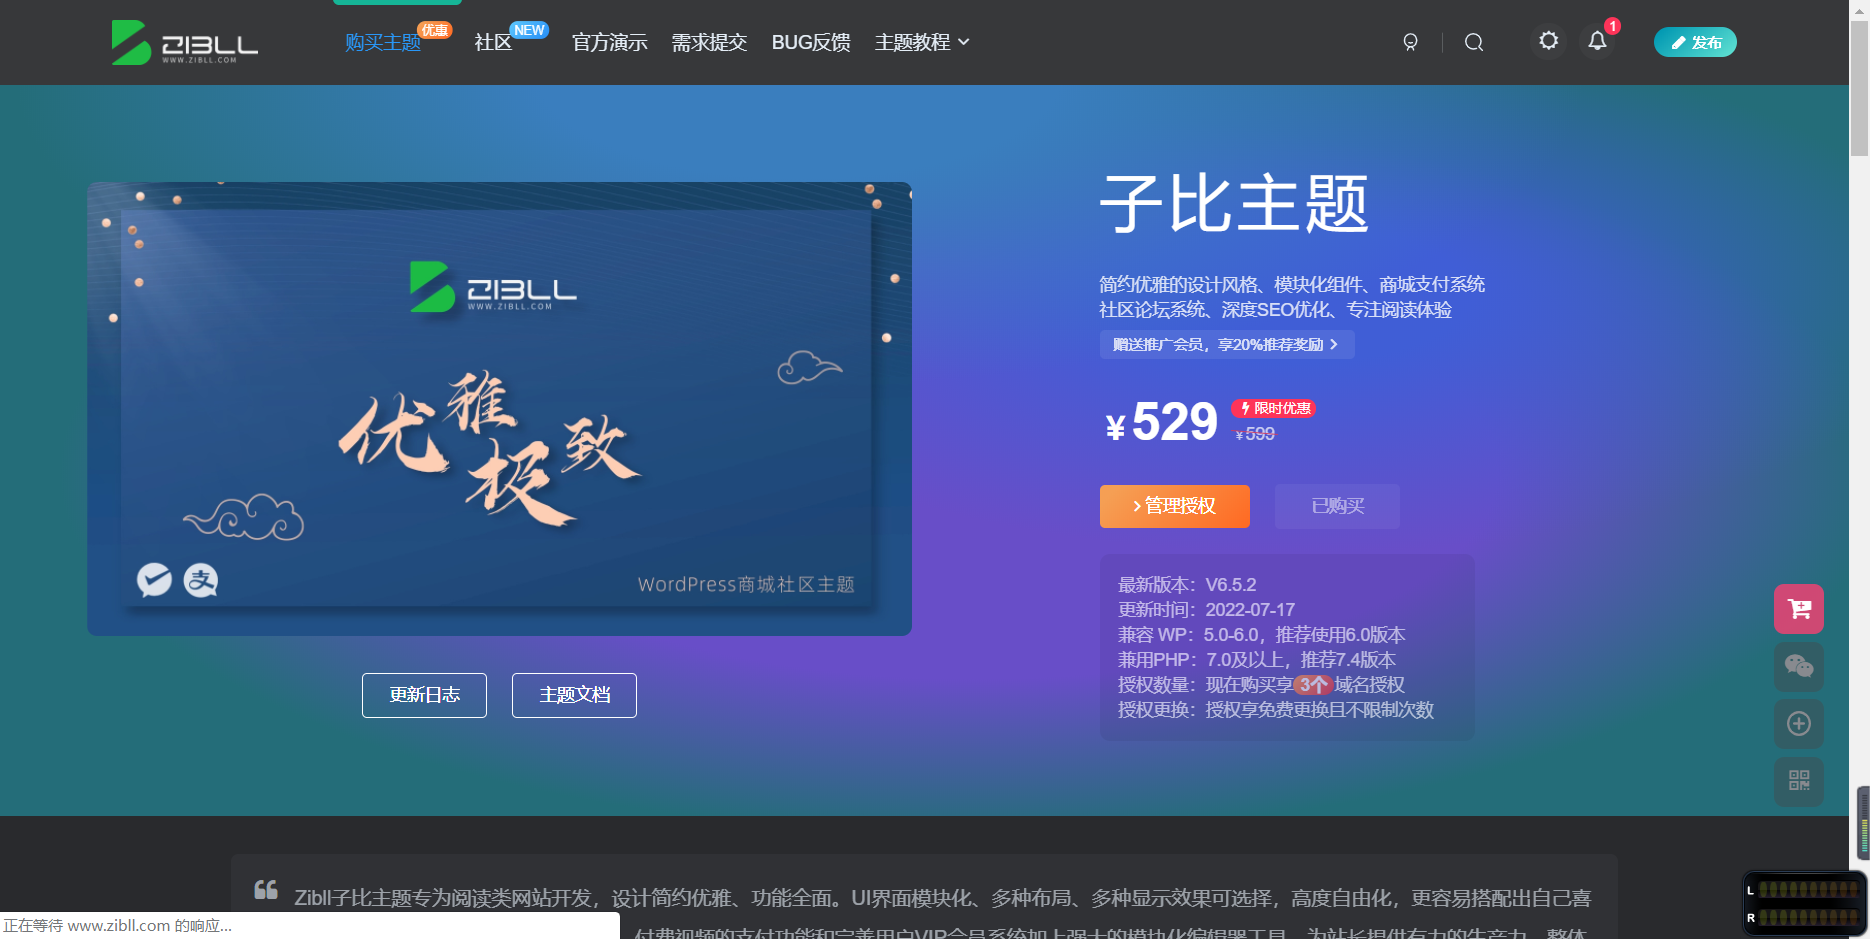
Task: Expand the 主题教程 dropdown menu
Action: point(921,42)
